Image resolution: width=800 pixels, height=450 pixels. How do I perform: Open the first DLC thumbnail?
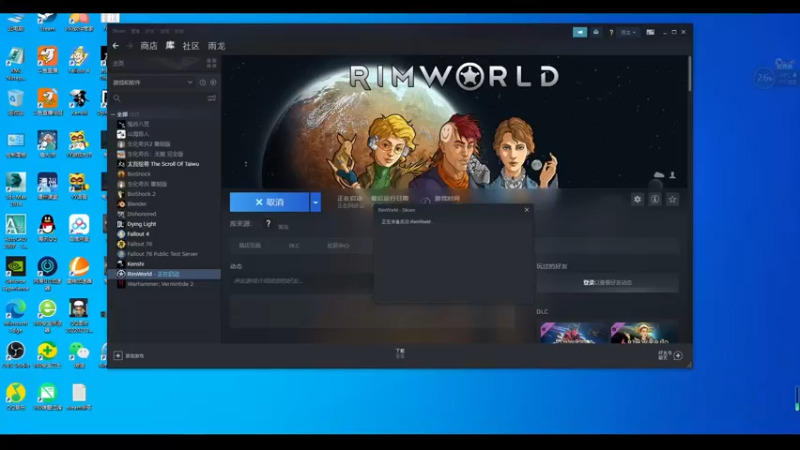[x=574, y=333]
